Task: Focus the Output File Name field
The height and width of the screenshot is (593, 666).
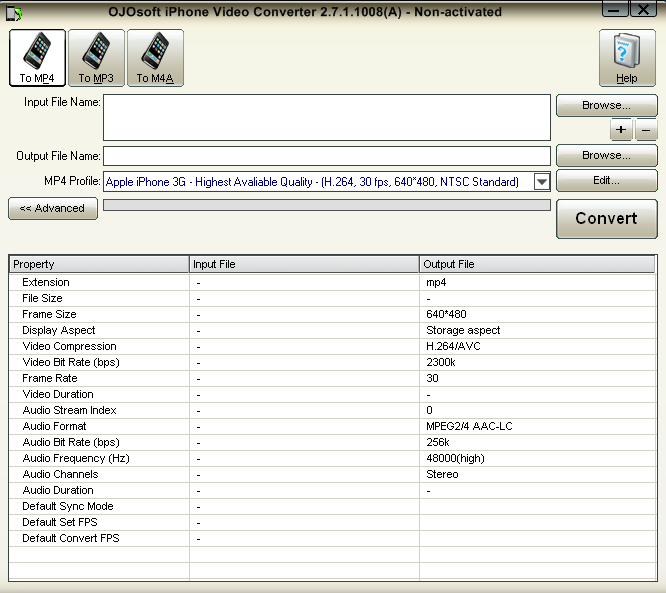Action: tap(327, 156)
